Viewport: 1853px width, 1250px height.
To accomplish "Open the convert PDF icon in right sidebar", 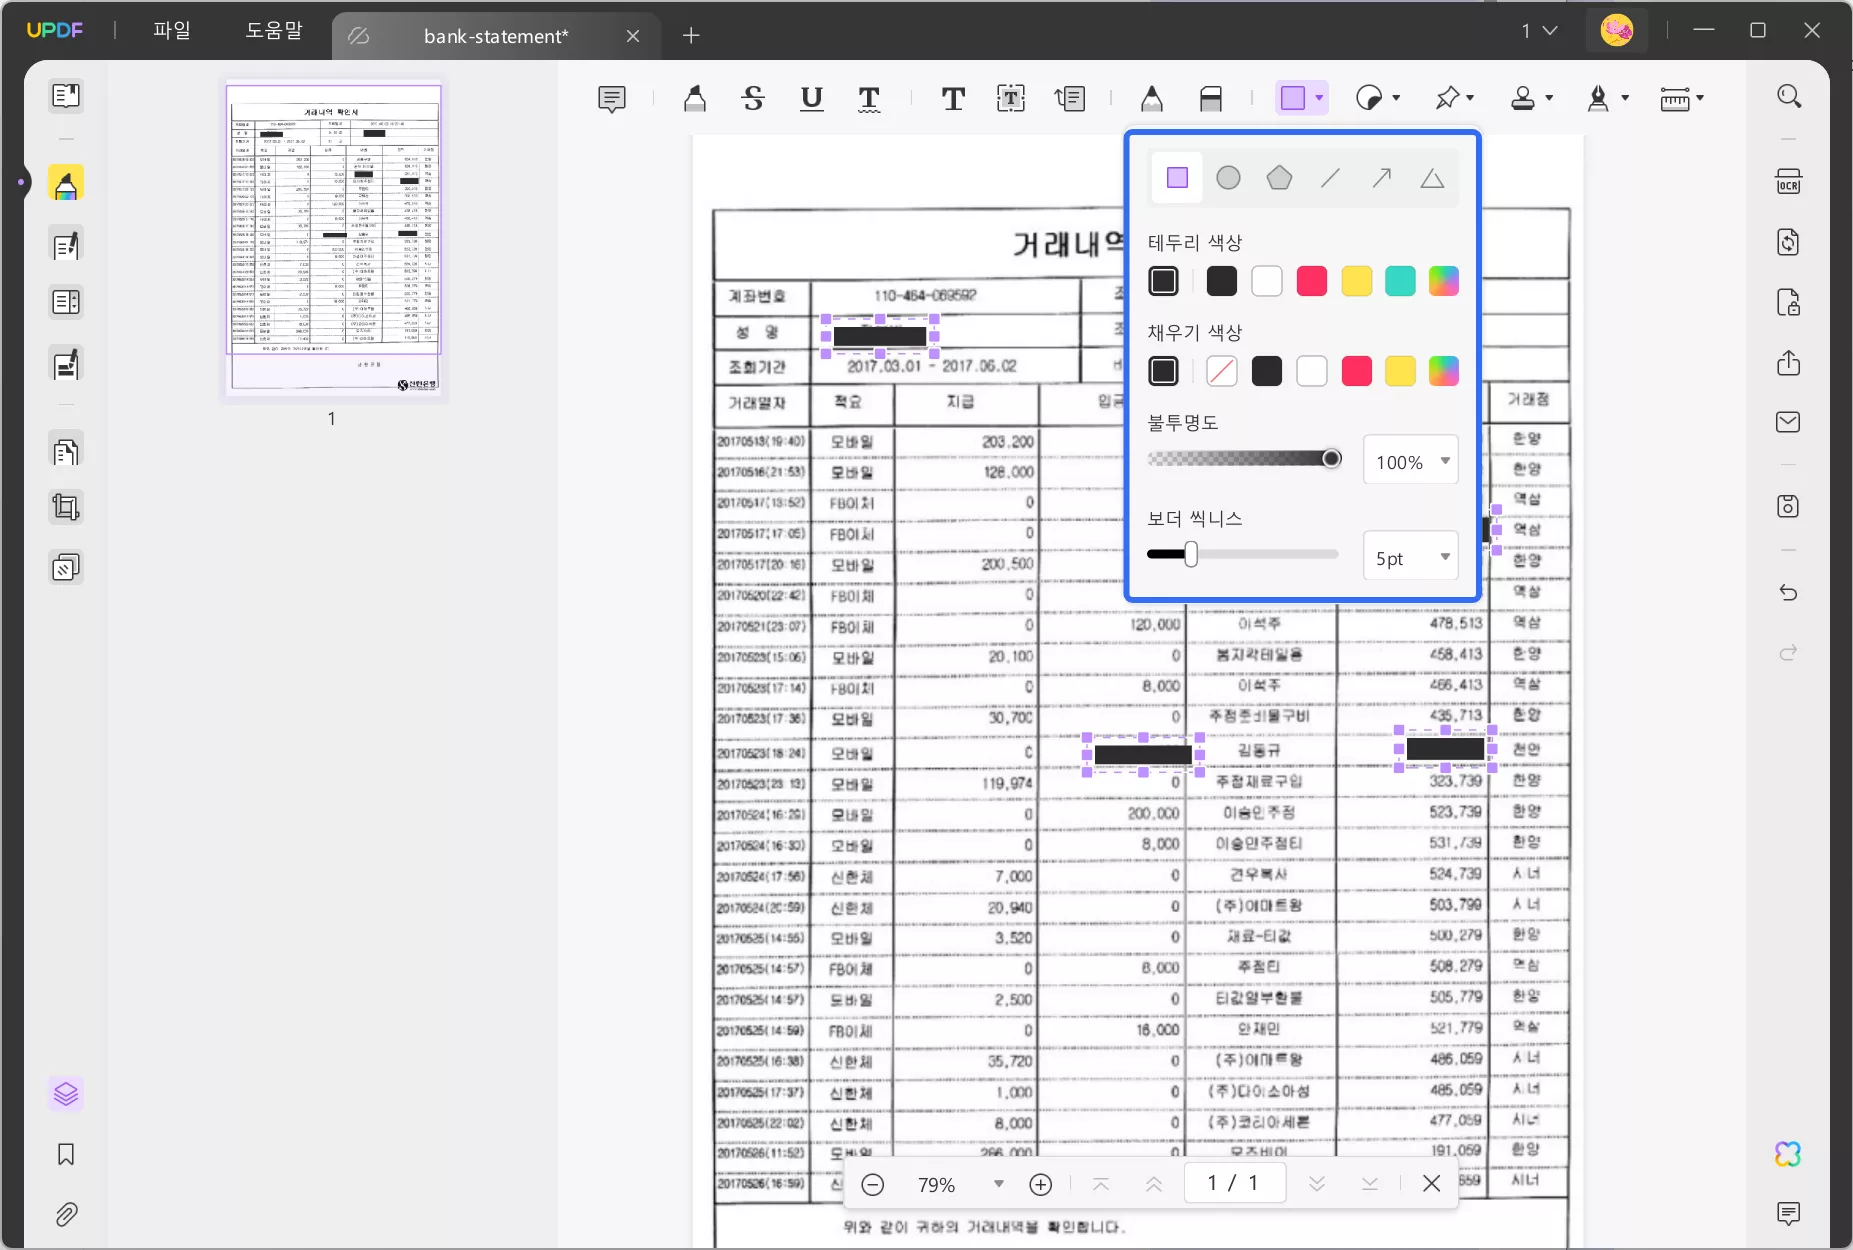I will 1789,242.
